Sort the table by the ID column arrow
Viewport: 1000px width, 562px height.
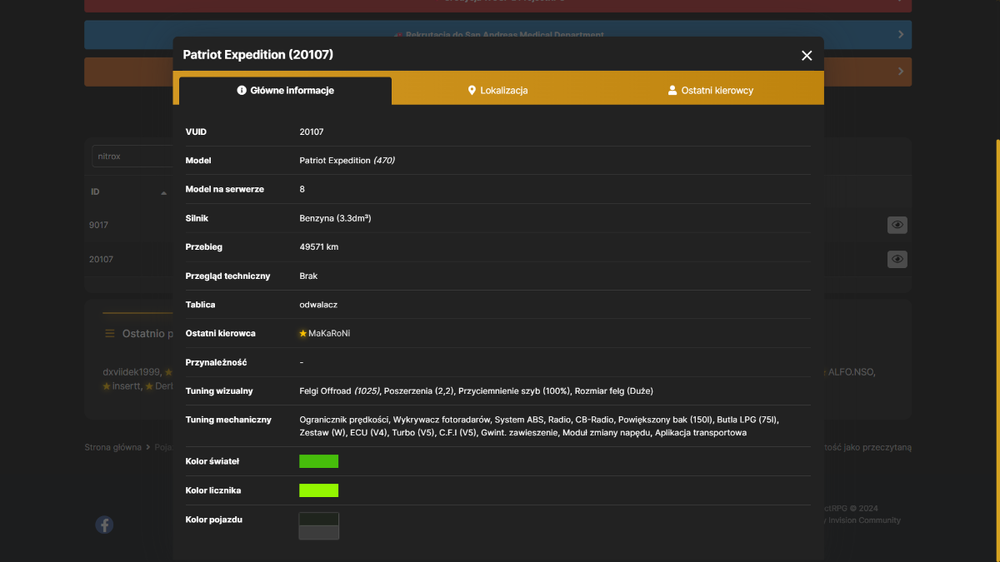tap(164, 193)
